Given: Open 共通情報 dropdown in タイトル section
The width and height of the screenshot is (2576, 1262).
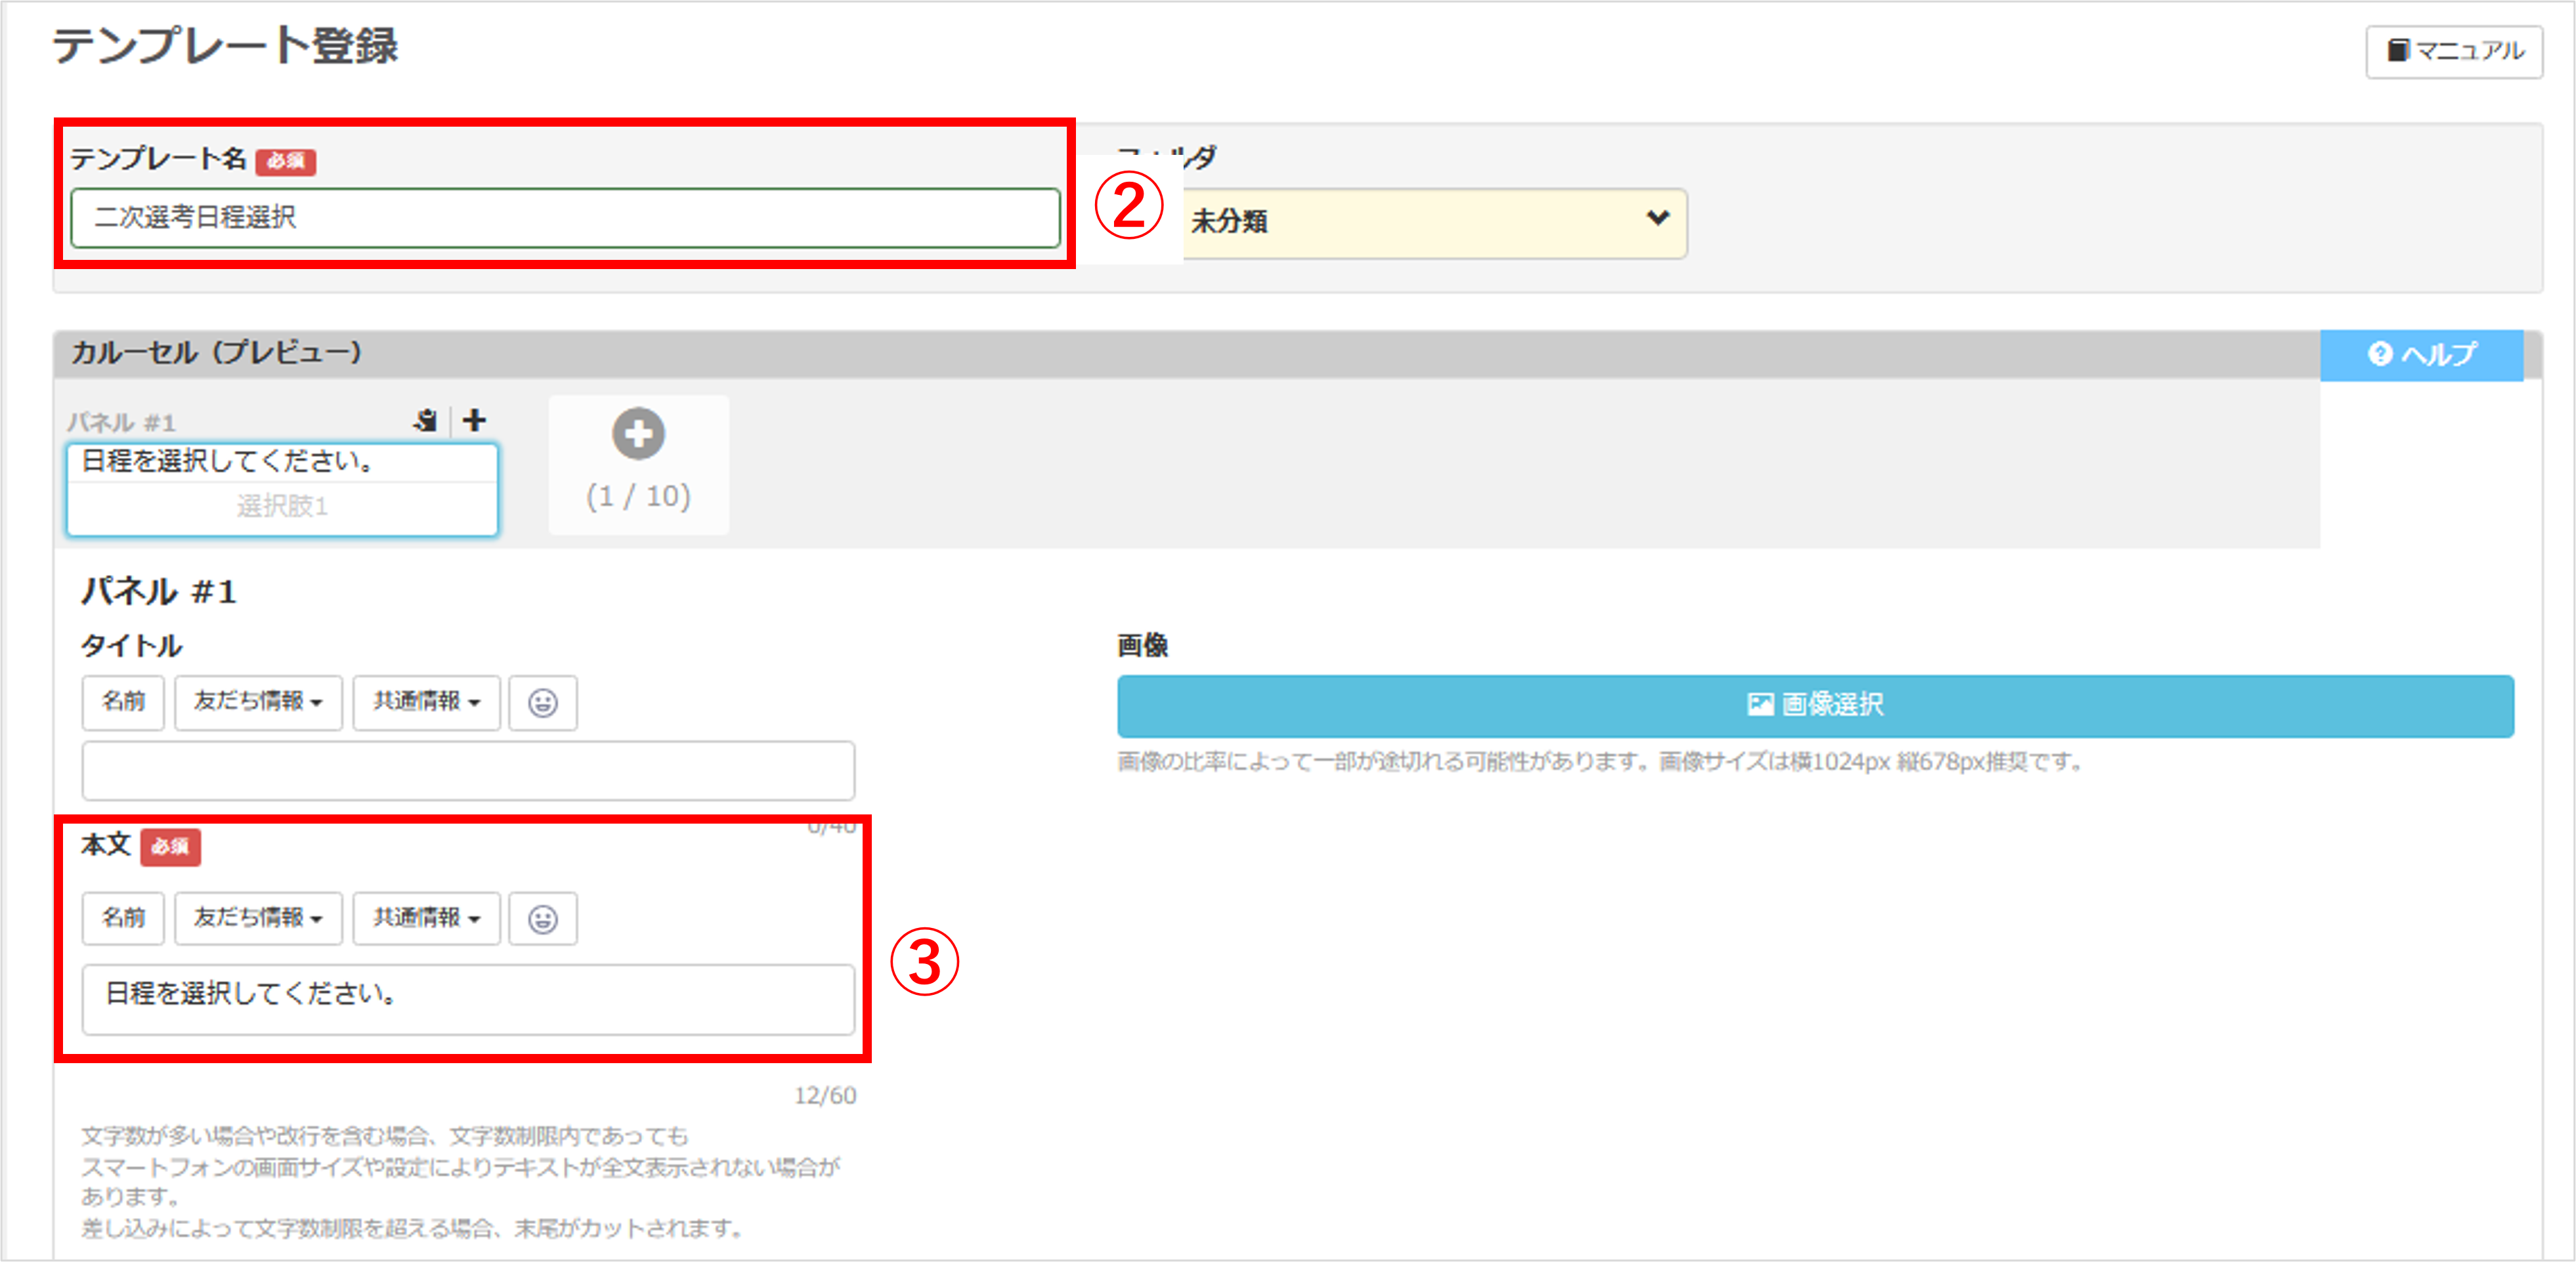Looking at the screenshot, I should click(427, 703).
